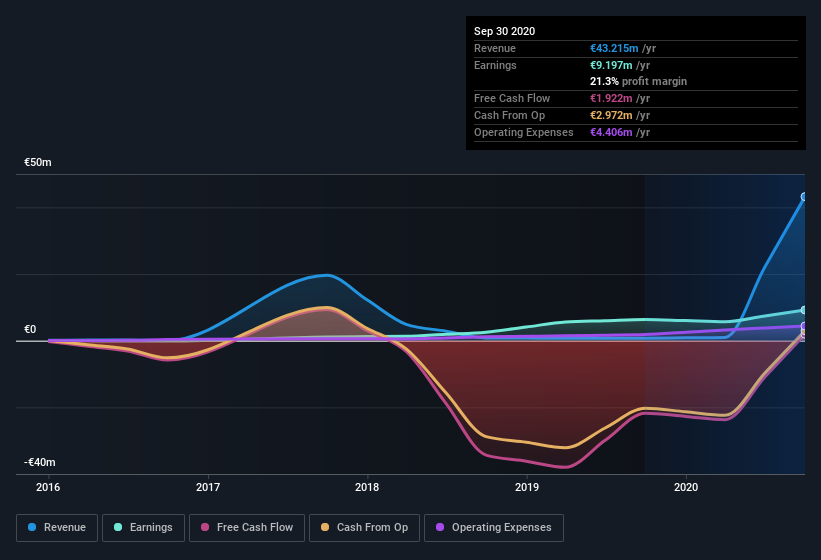Click the €0 y-axis label

(30, 329)
